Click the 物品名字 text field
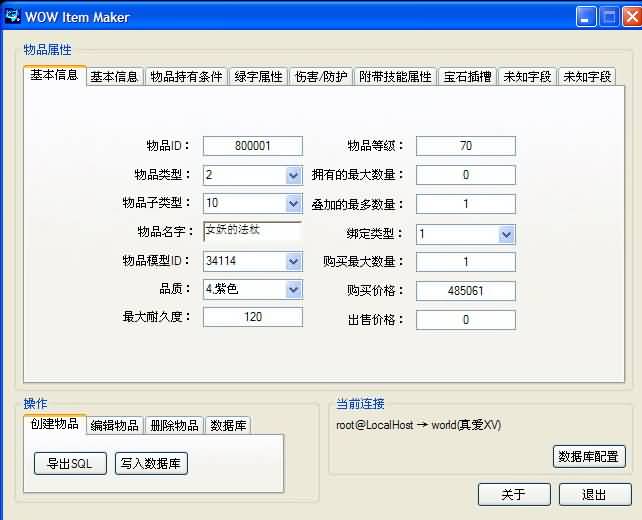Image resolution: width=642 pixels, height=520 pixels. 253,231
